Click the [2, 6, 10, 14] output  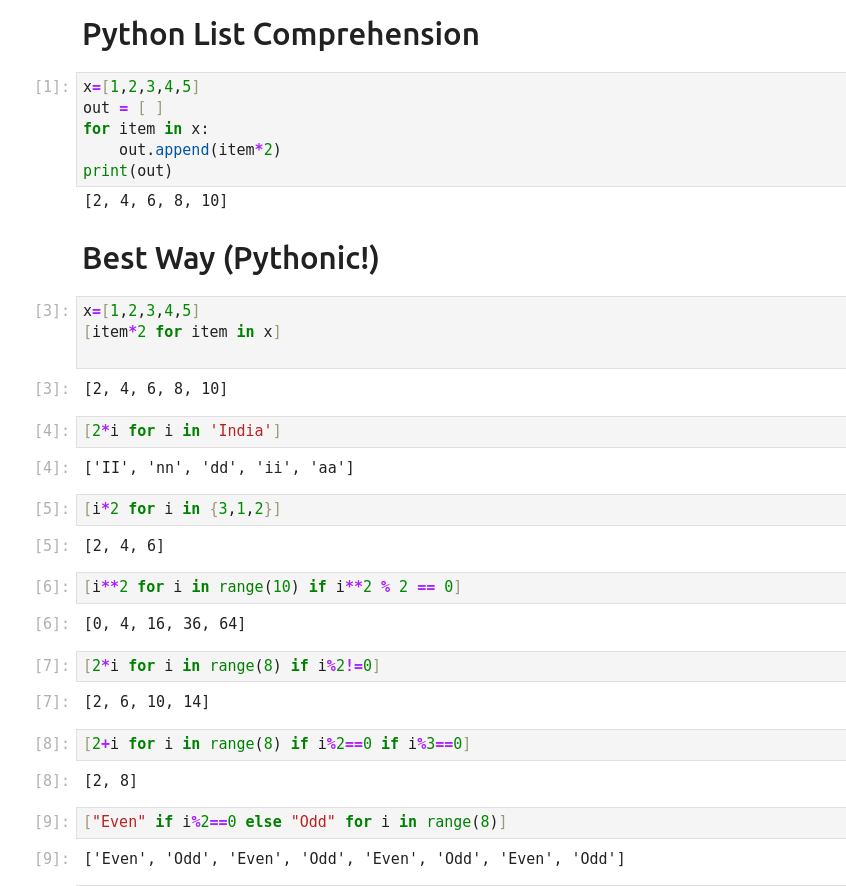click(147, 702)
